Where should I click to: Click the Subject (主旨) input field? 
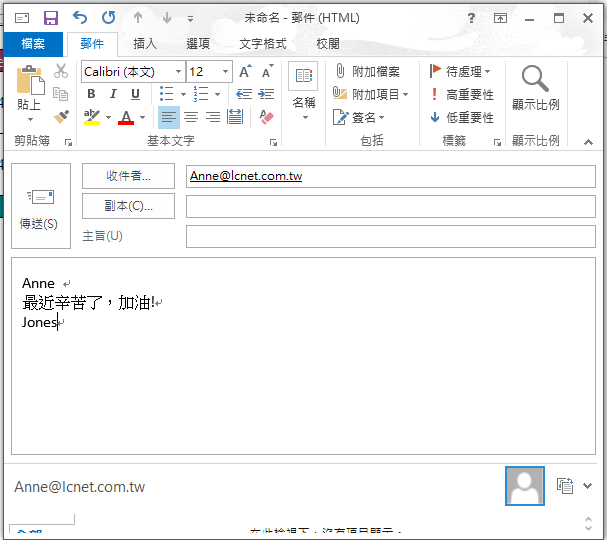pyautogui.click(x=390, y=237)
